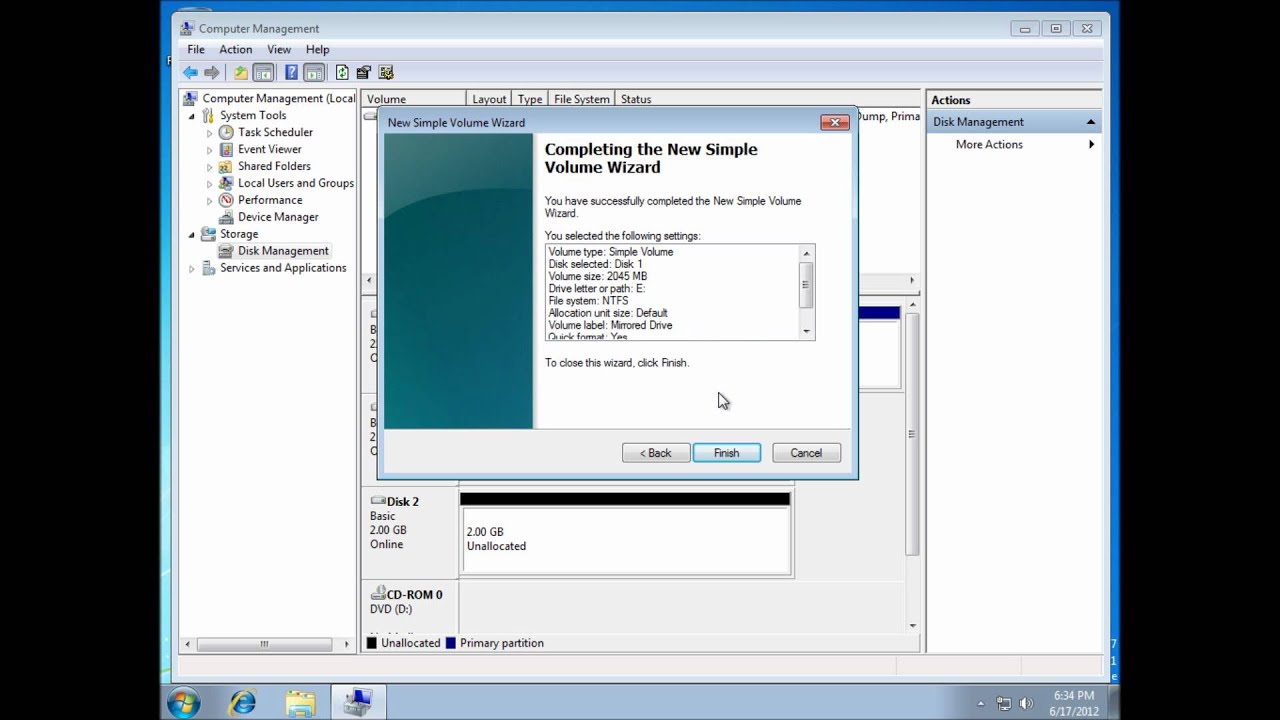Click the Computer Management taskbar button
This screenshot has width=1280, height=720.
[358, 703]
